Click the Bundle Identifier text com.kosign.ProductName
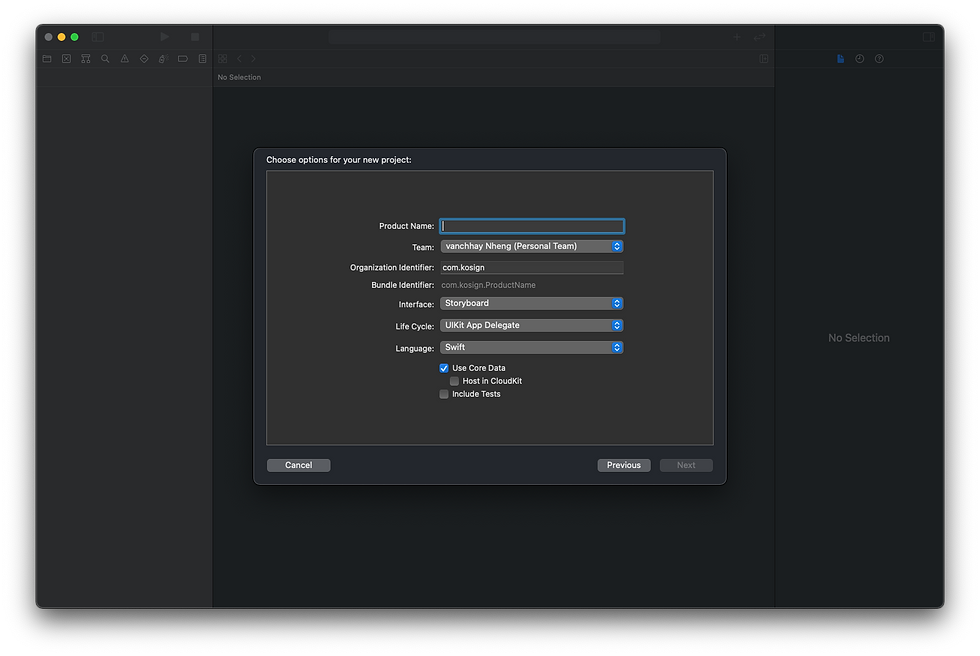This screenshot has height=656, width=980. (x=488, y=286)
